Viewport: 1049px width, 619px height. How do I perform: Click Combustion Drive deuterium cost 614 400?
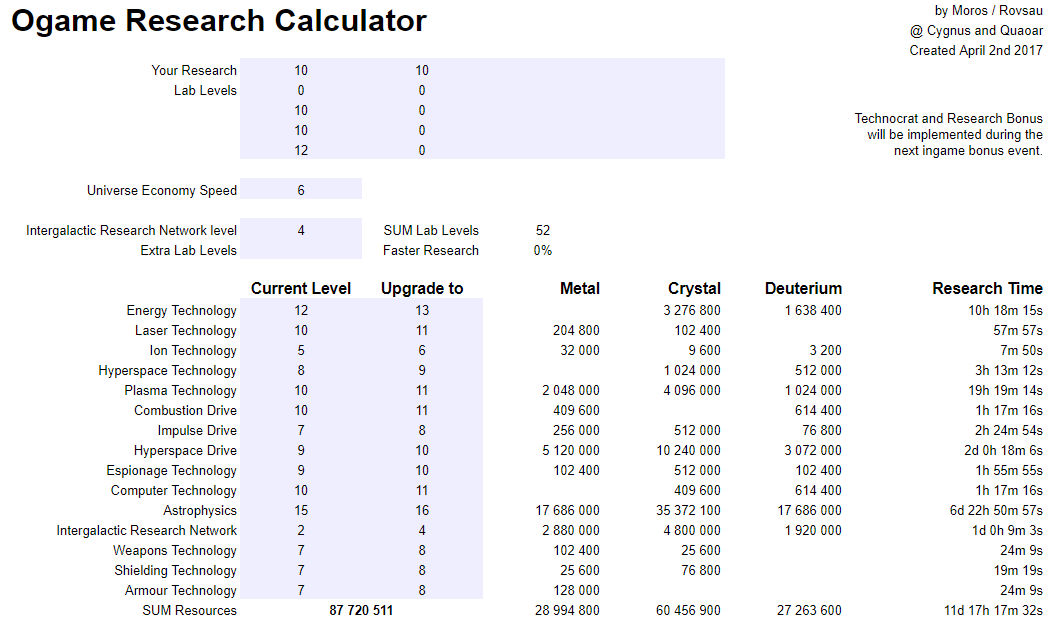[818, 410]
